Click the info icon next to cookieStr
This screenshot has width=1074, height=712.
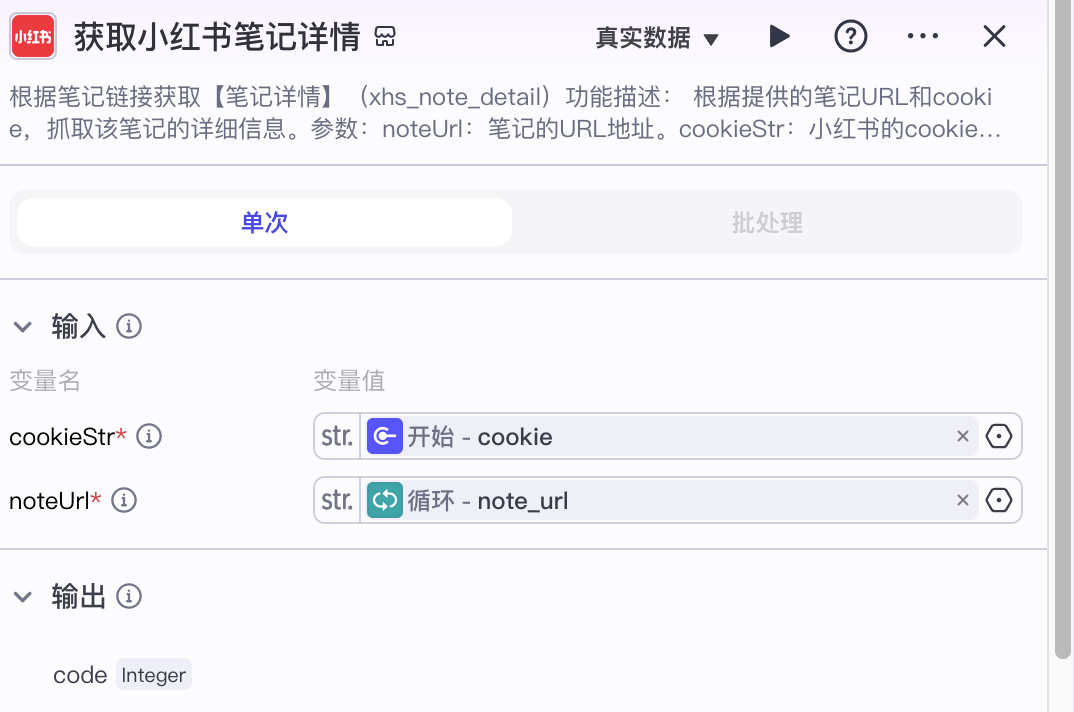pyautogui.click(x=149, y=436)
